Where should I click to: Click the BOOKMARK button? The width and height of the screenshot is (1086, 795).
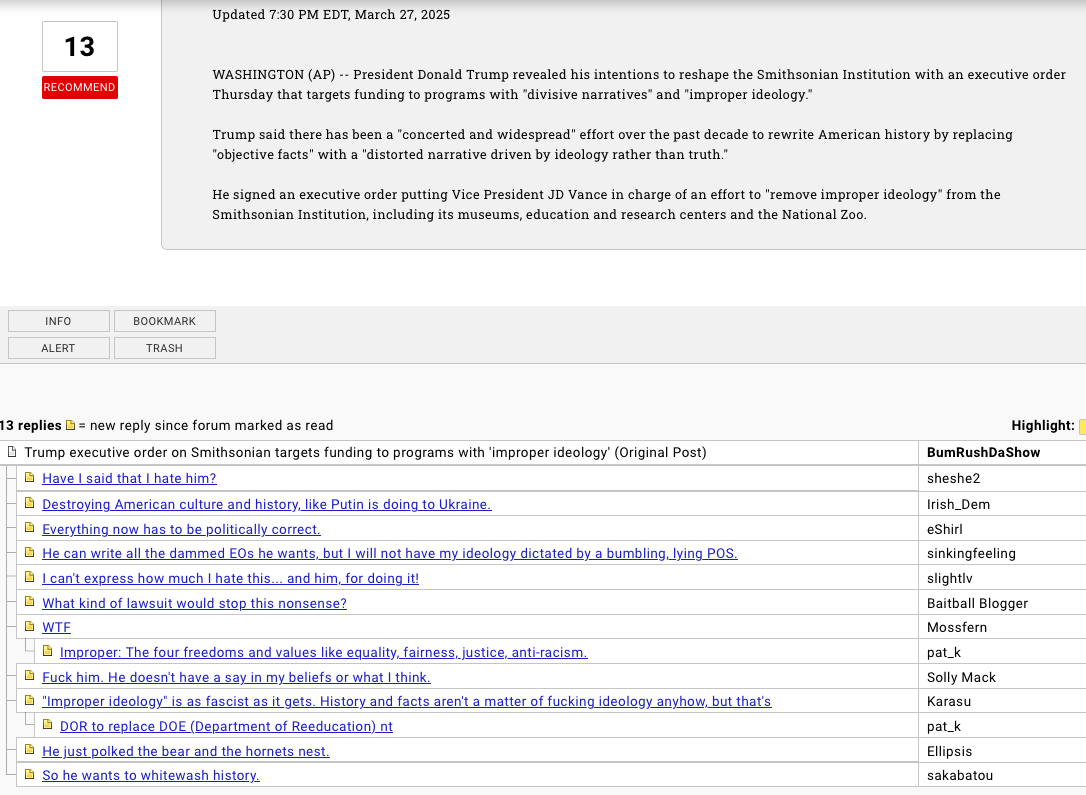click(165, 321)
